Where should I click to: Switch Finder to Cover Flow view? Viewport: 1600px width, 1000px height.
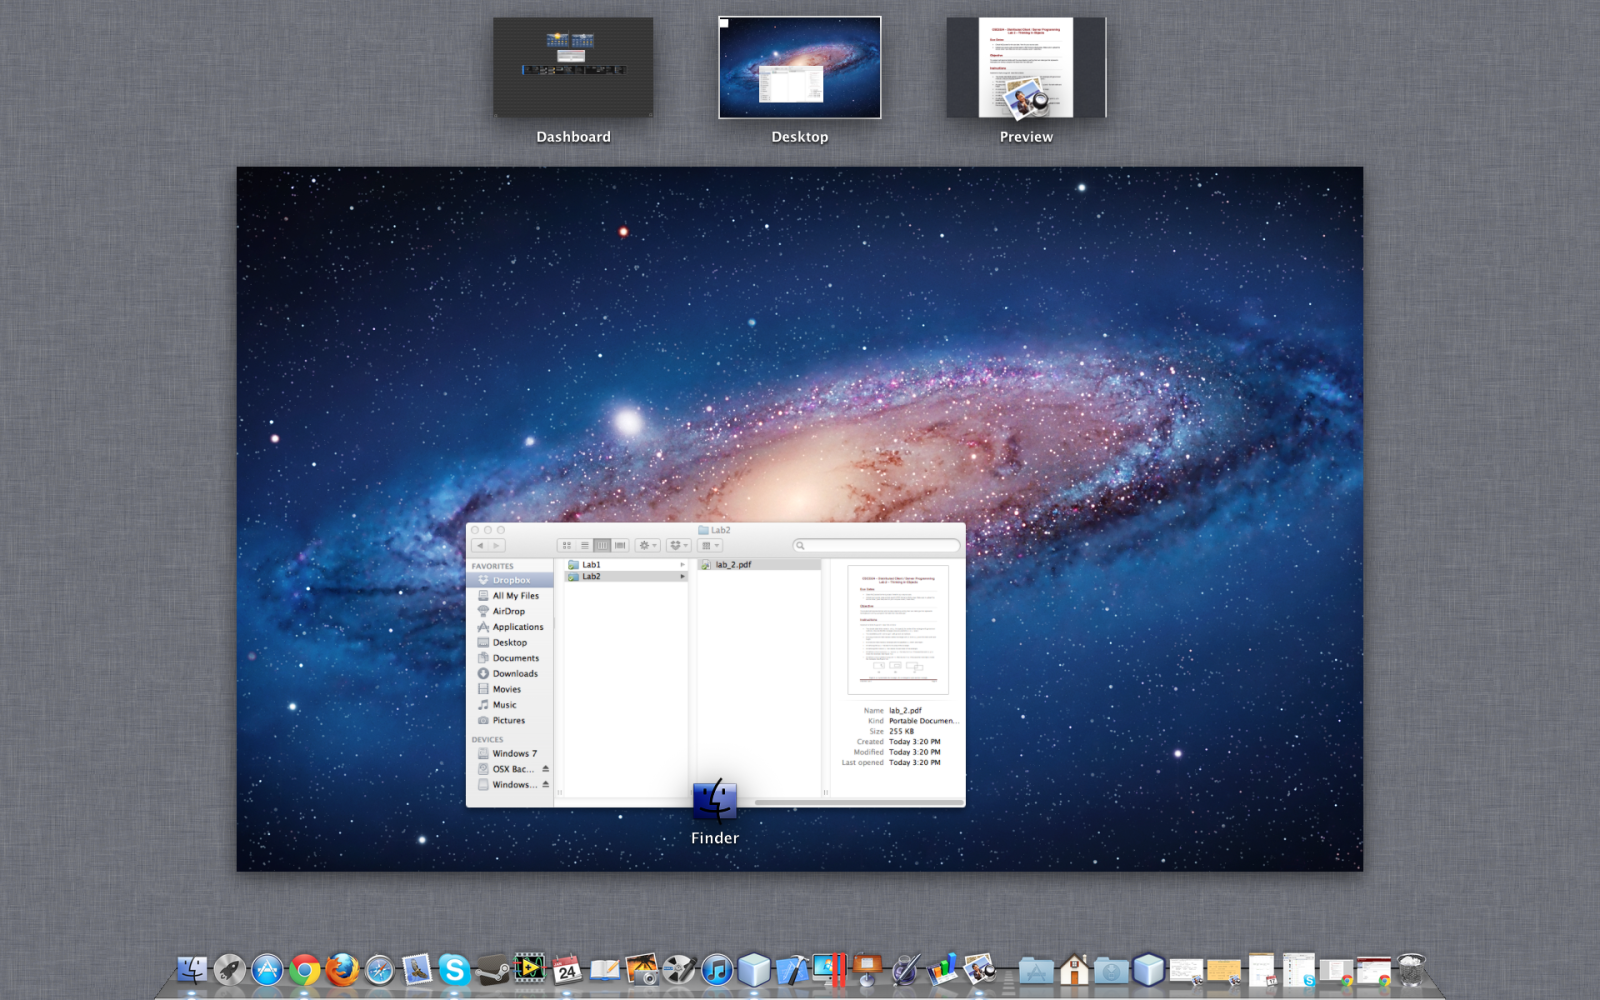pos(620,545)
